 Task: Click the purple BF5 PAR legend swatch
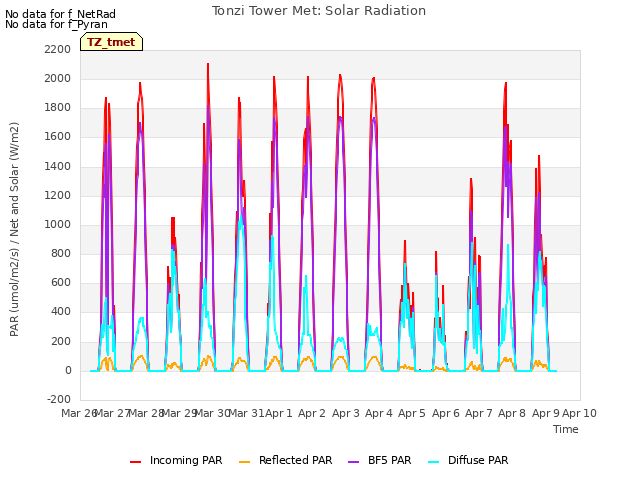point(353,462)
